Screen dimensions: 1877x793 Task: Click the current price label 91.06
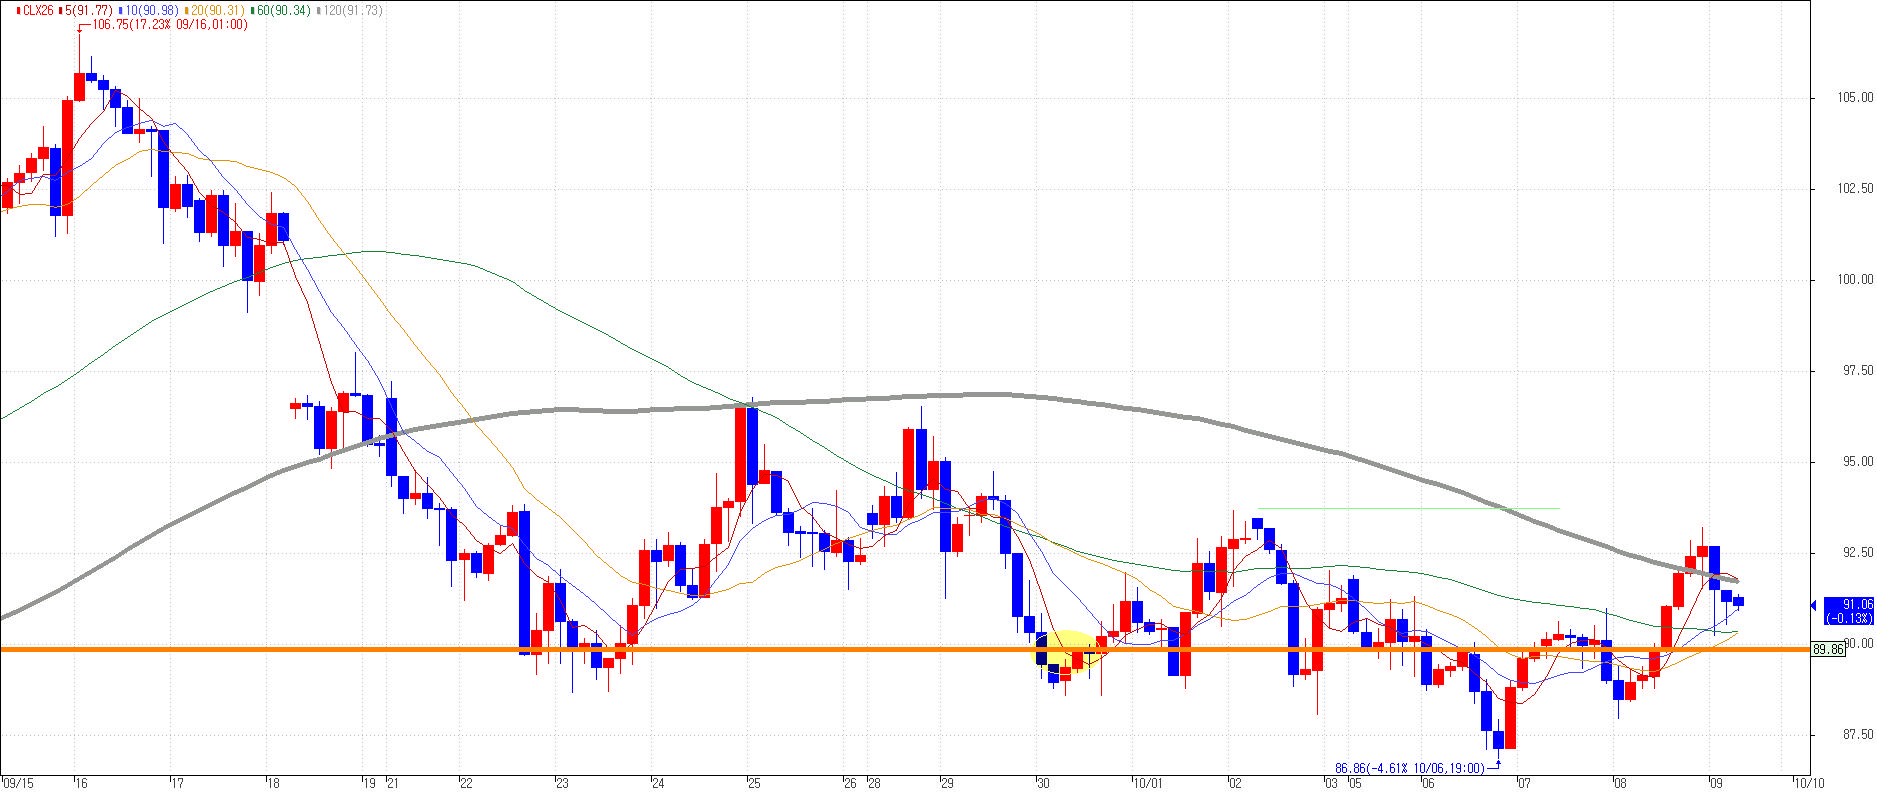click(x=1849, y=610)
